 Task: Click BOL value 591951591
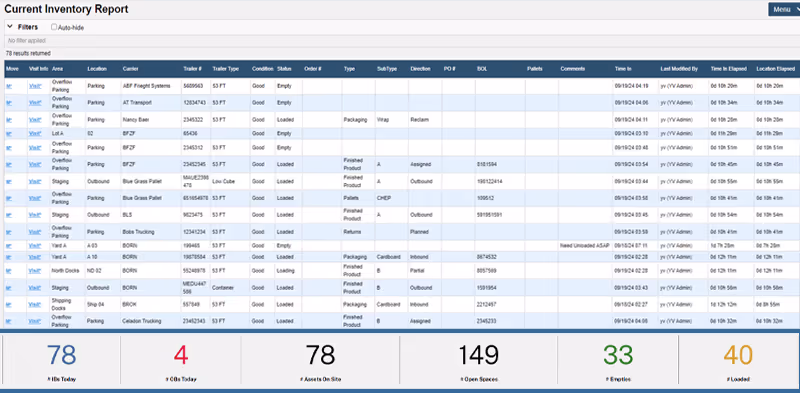pos(489,215)
